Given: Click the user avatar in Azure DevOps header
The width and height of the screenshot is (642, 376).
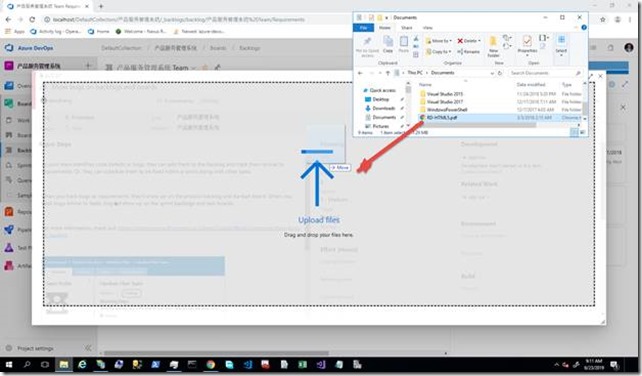Looking at the screenshot, I should 629,48.
